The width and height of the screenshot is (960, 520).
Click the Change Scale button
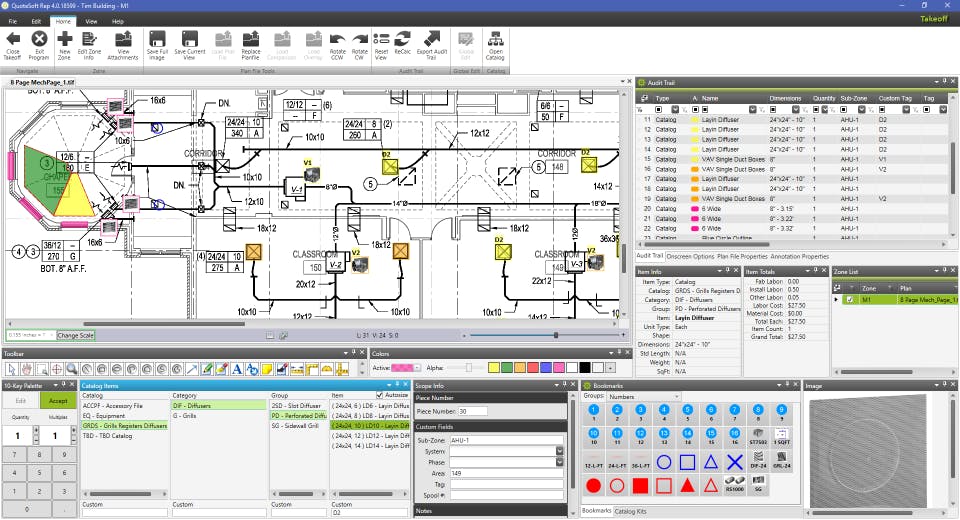click(74, 335)
